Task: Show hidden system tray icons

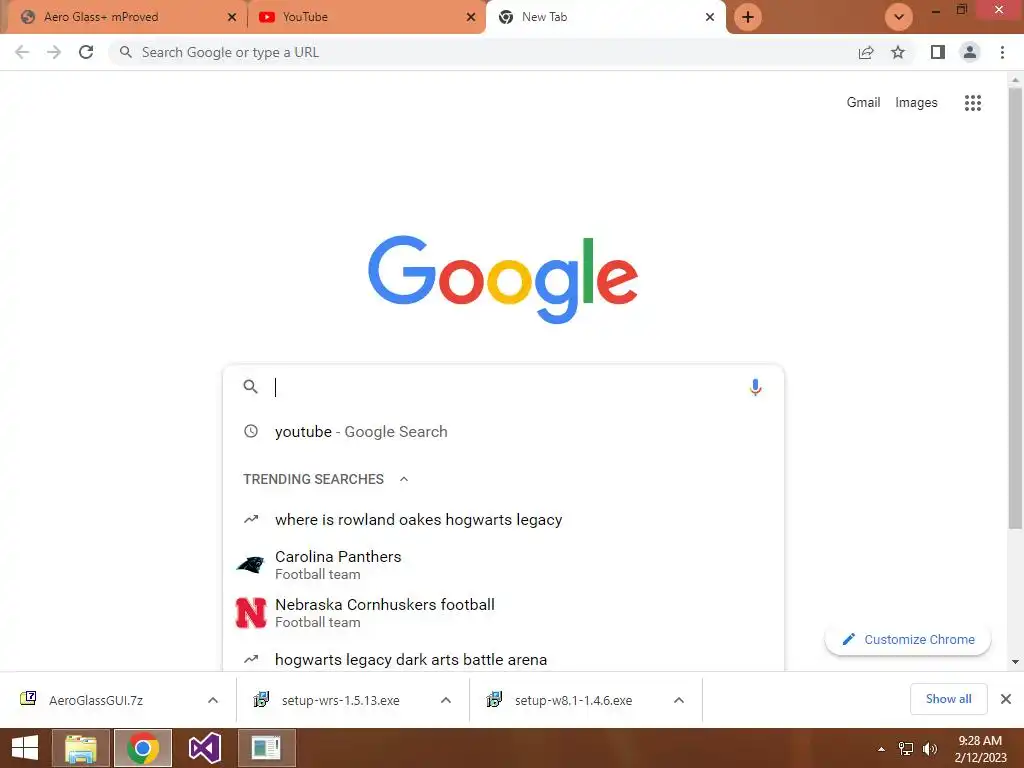Action: click(881, 749)
